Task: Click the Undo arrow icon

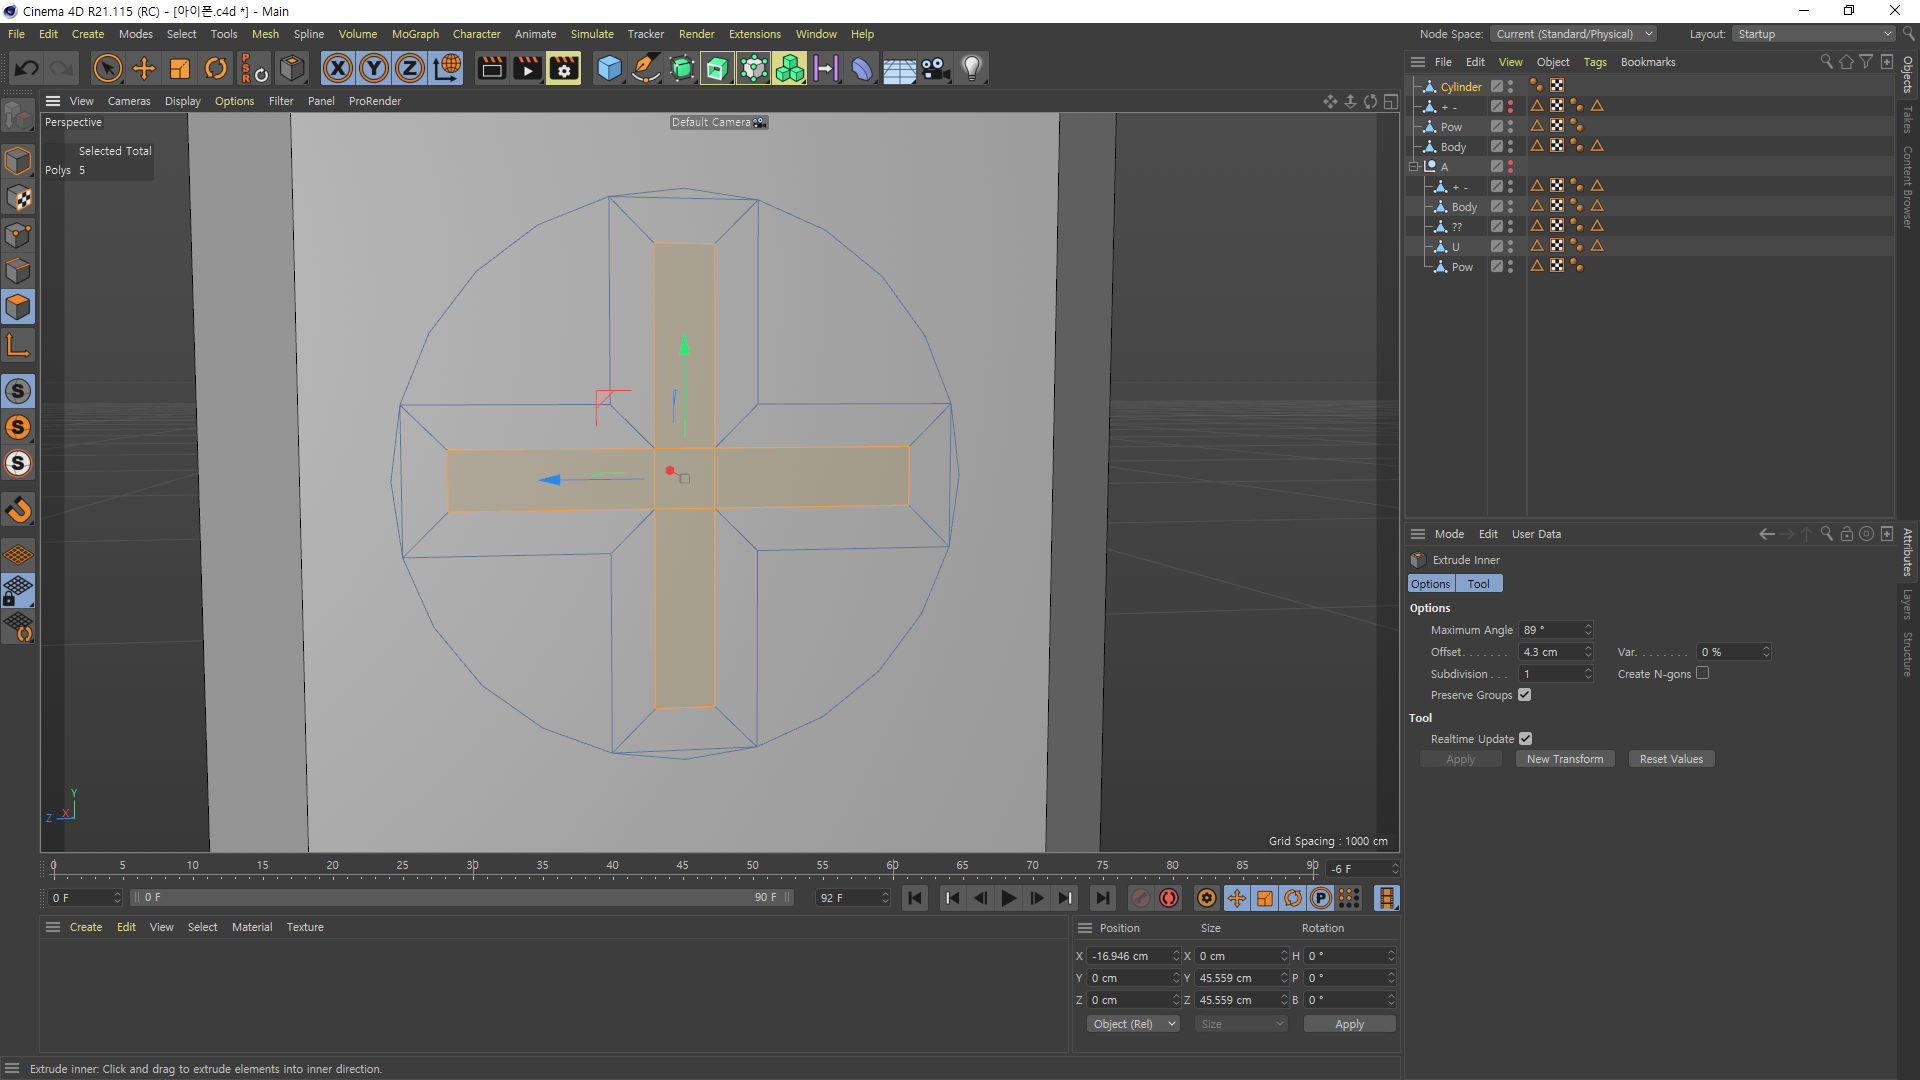Action: click(x=27, y=68)
